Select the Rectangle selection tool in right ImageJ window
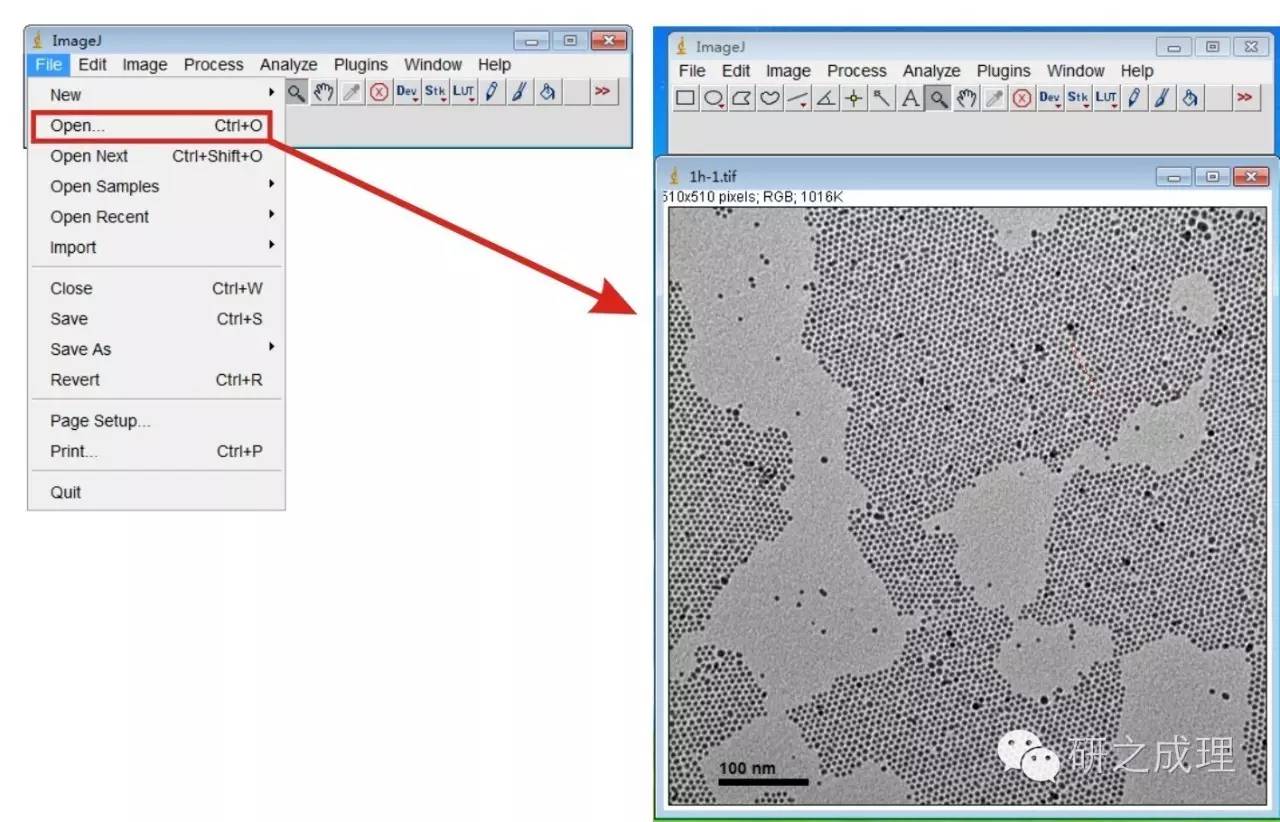 click(x=686, y=97)
